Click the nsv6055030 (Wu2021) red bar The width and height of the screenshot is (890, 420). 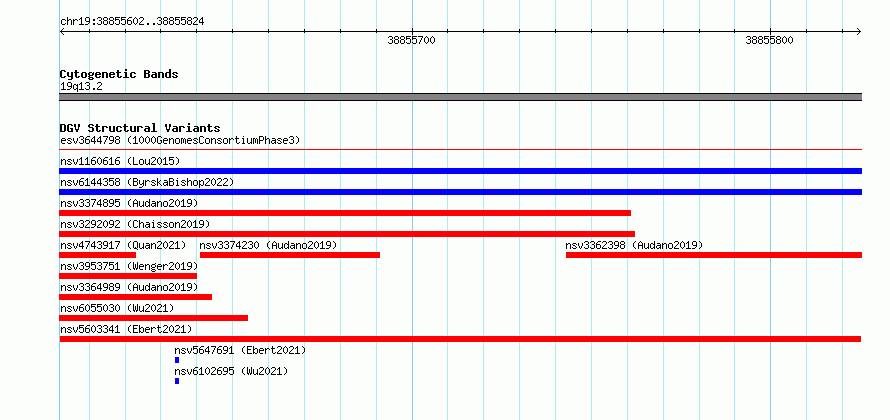pyautogui.click(x=154, y=318)
